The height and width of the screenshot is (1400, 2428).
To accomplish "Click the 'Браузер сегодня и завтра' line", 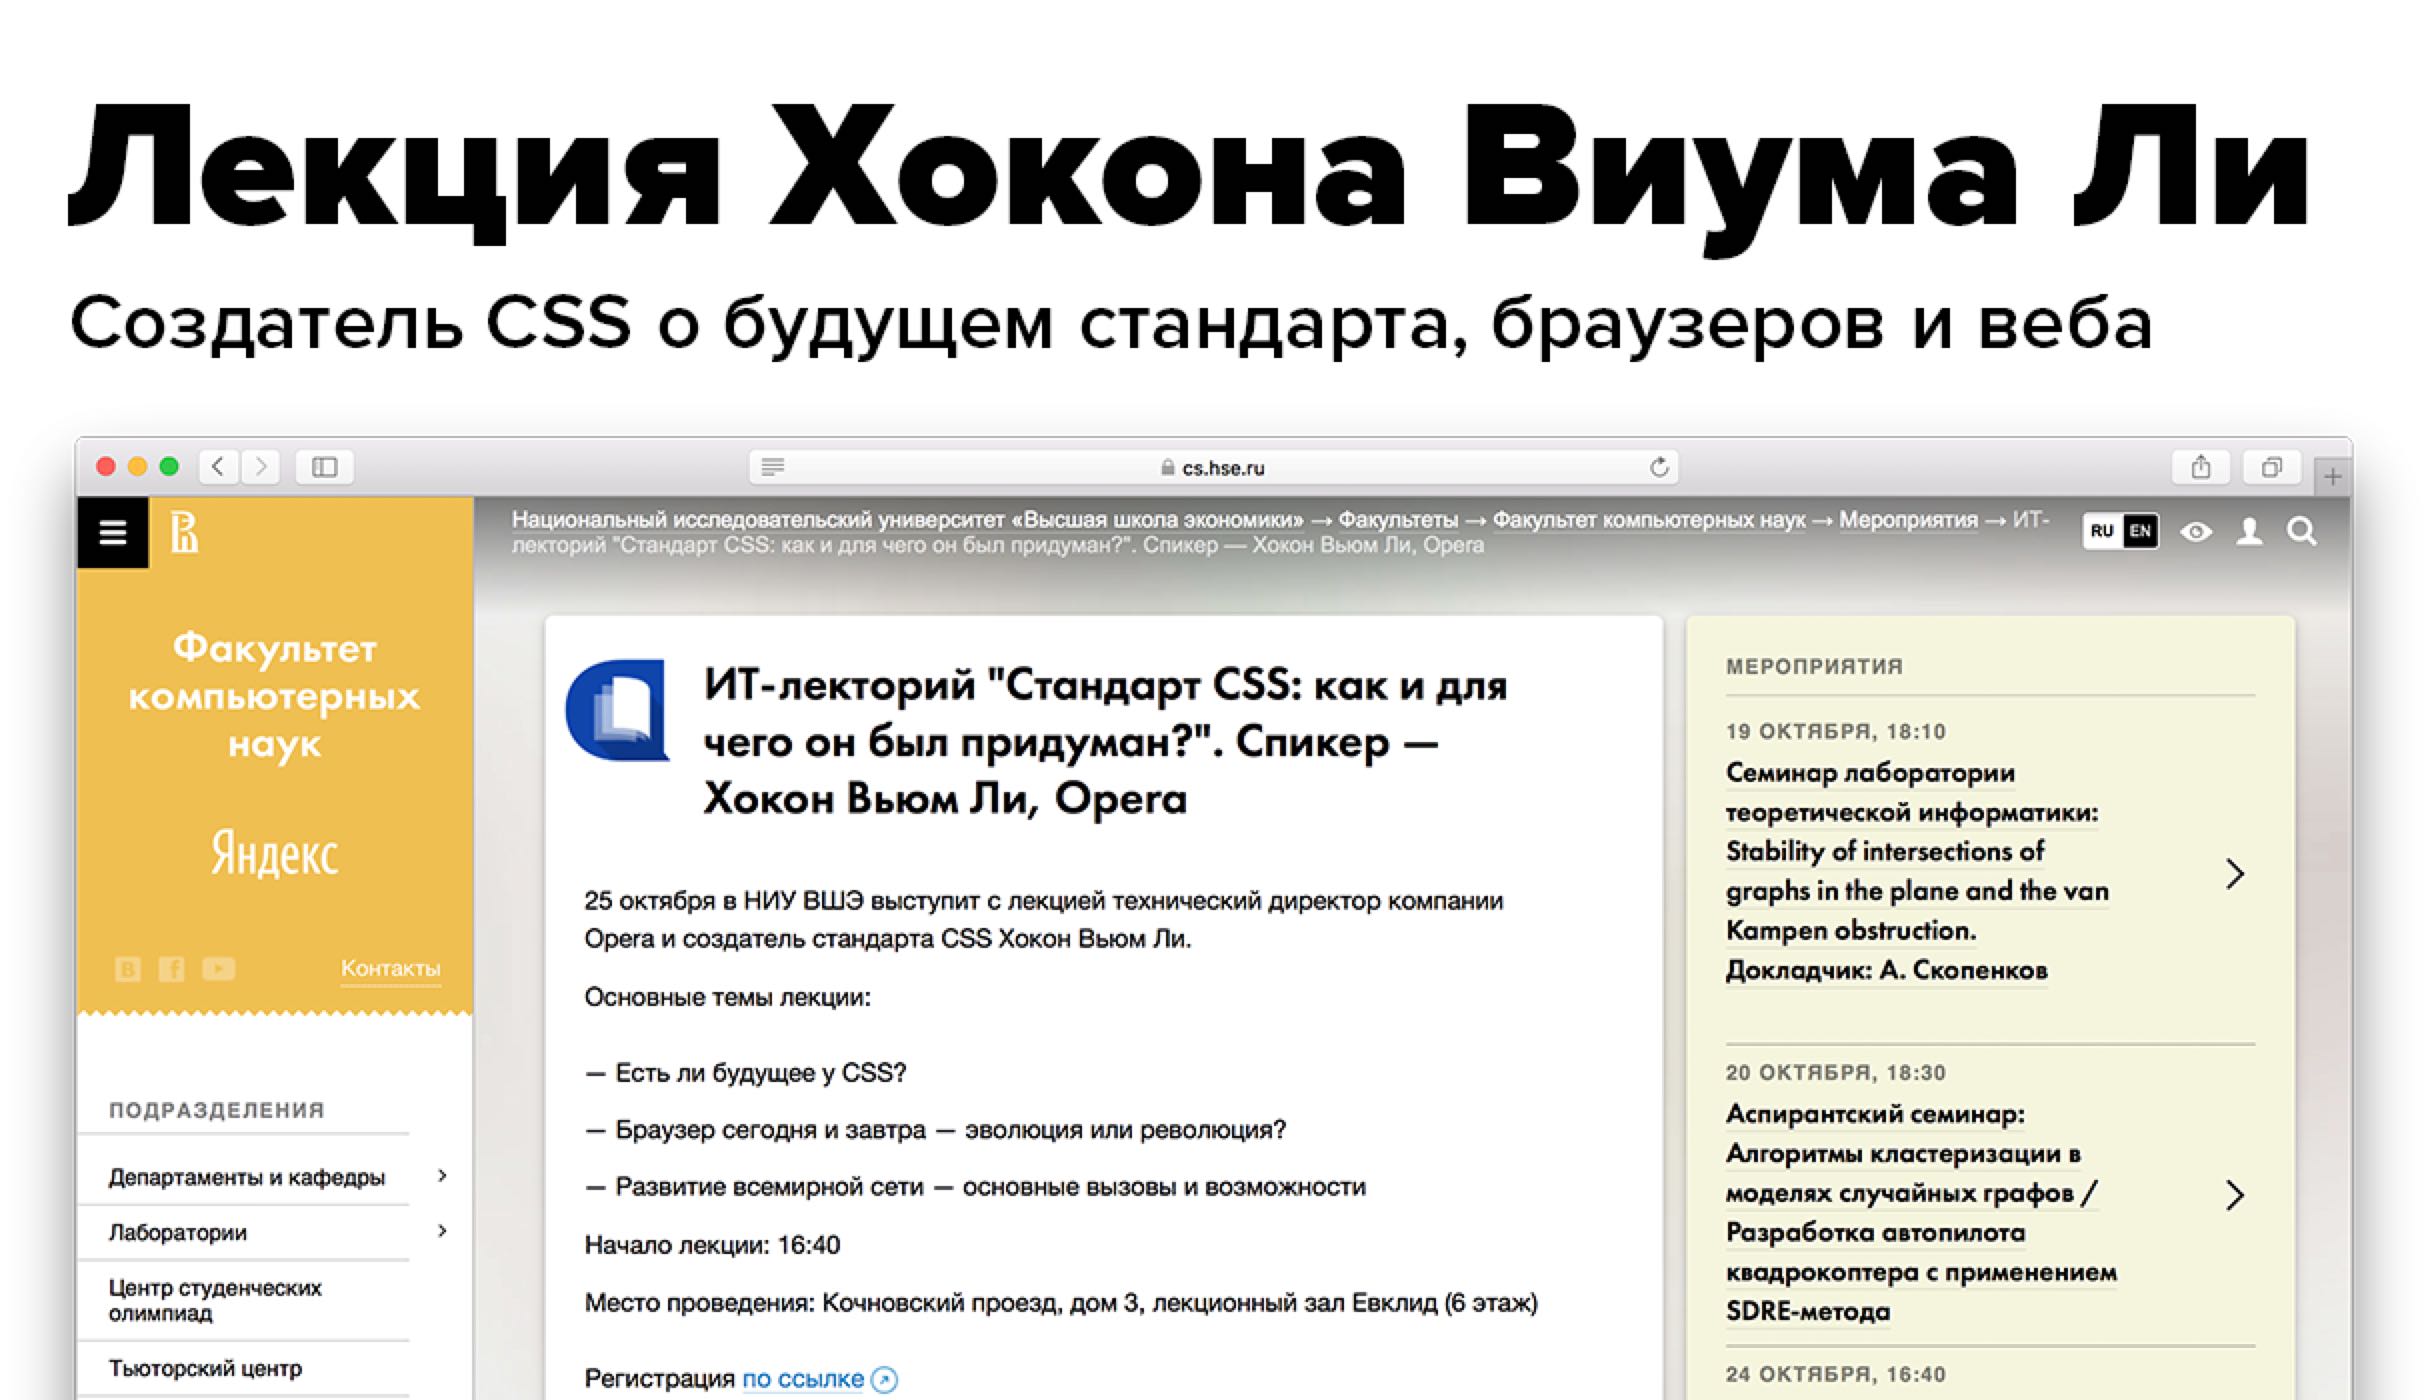I will pyautogui.click(x=935, y=1130).
